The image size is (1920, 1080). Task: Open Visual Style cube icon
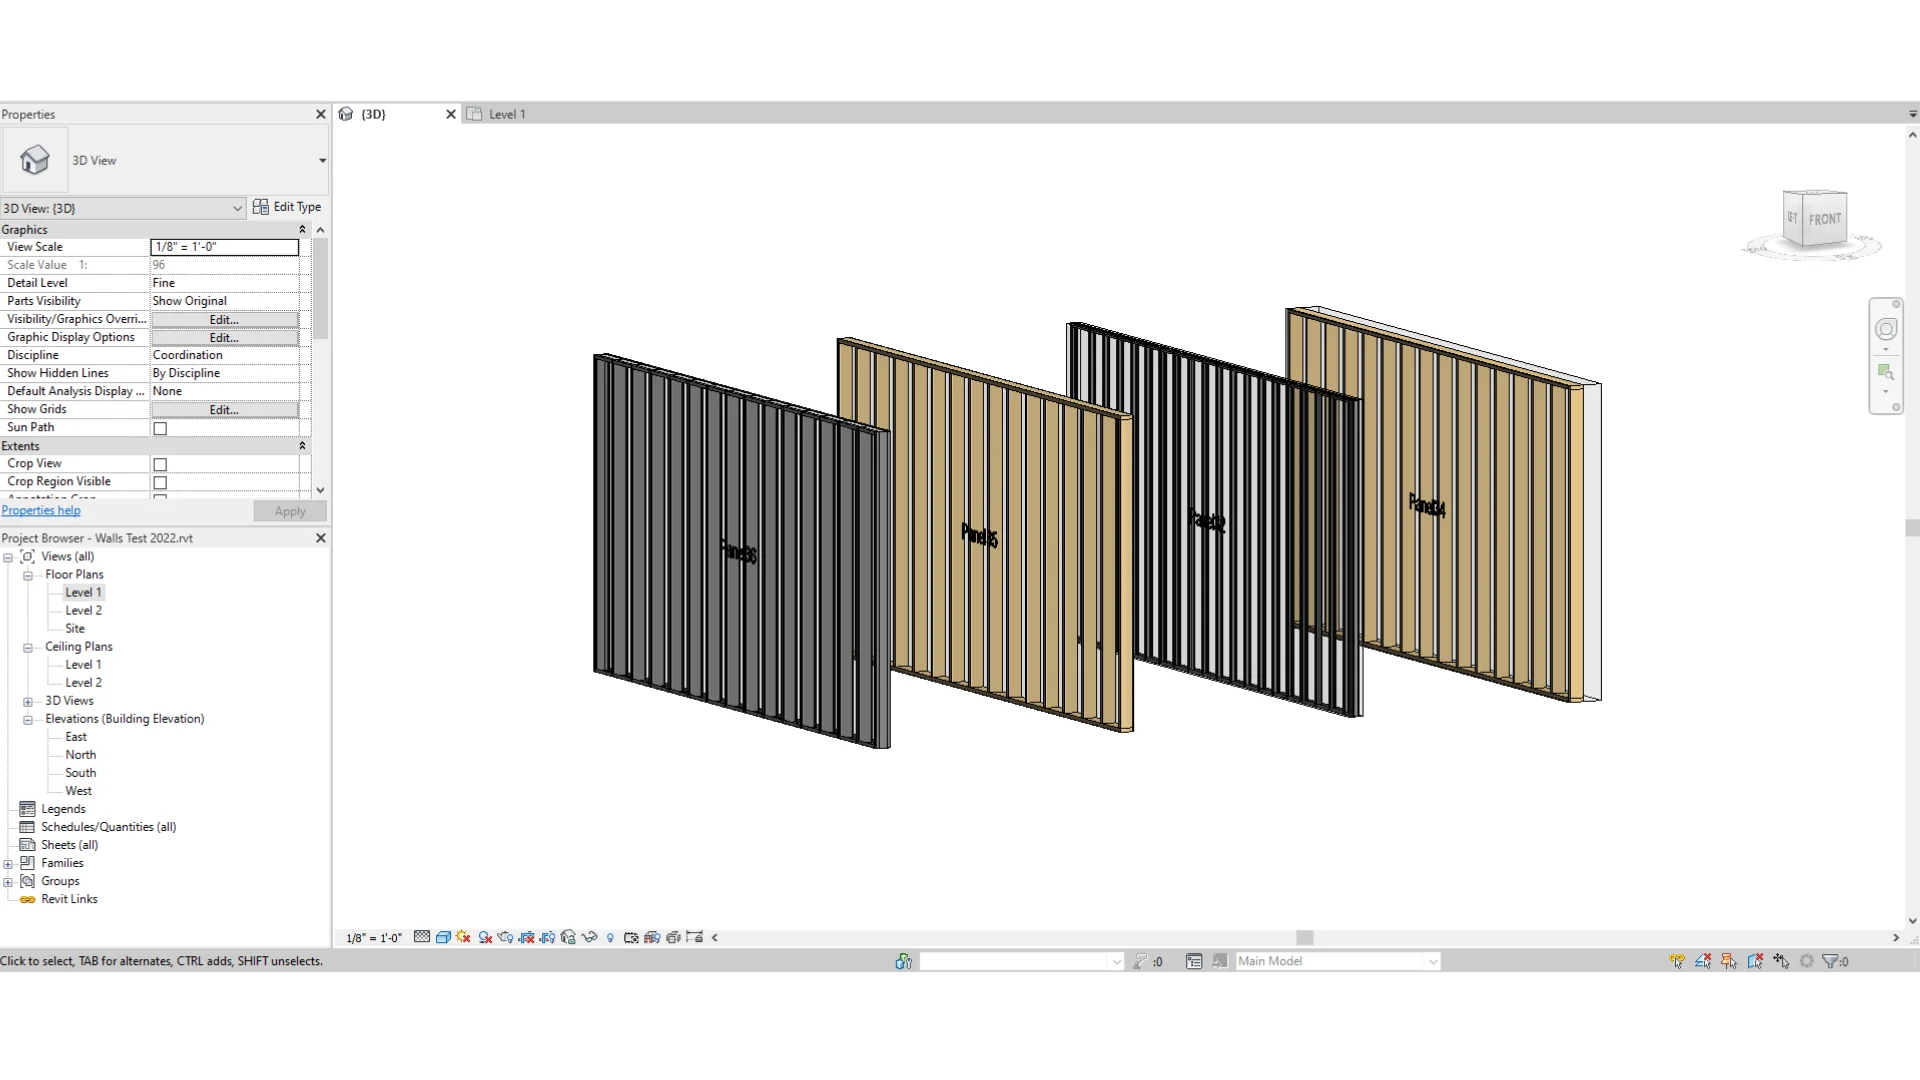(x=443, y=937)
